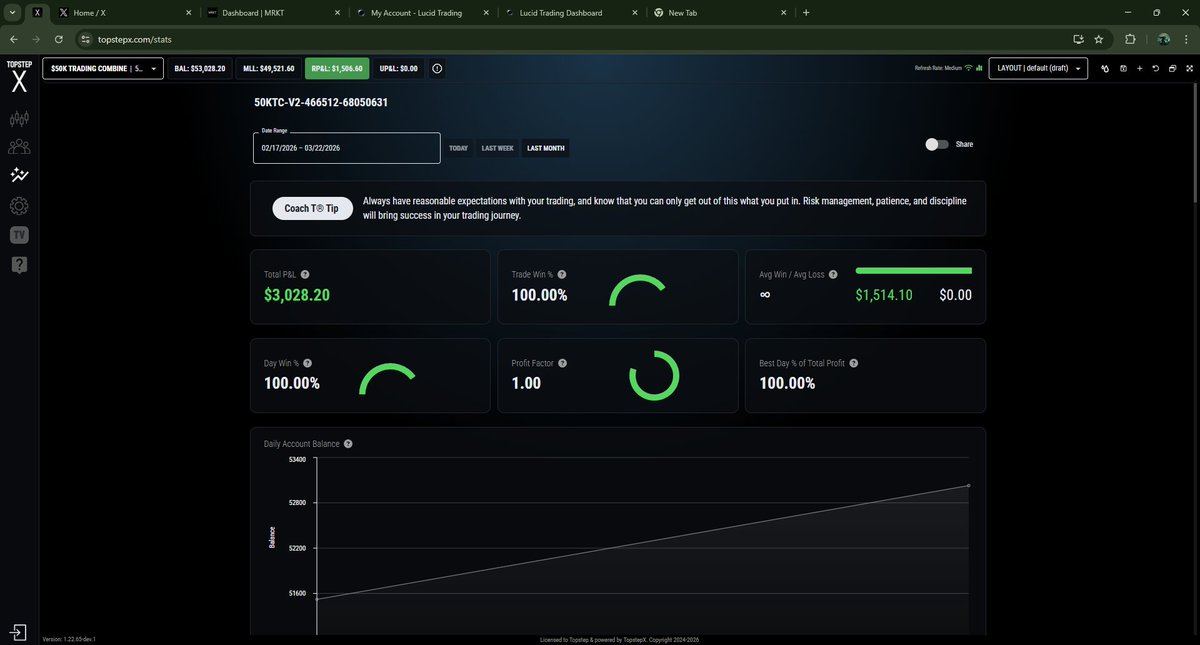Click the TopstepX logo
Viewport: 1200px width, 645px height.
(19, 78)
